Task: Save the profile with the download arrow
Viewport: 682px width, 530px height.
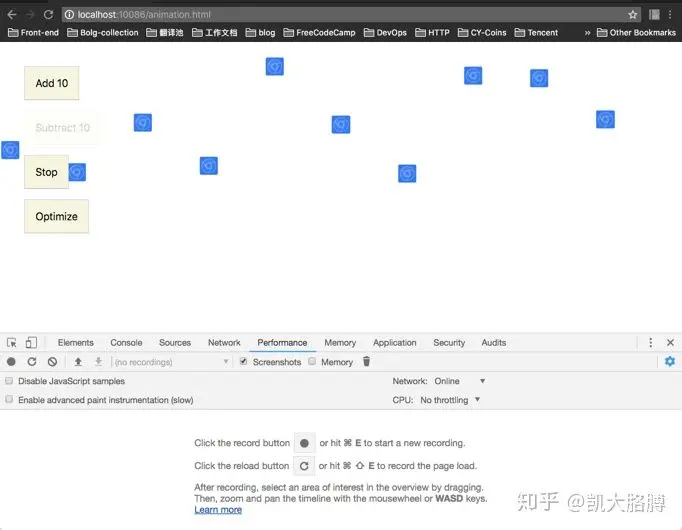Action: pyautogui.click(x=99, y=362)
